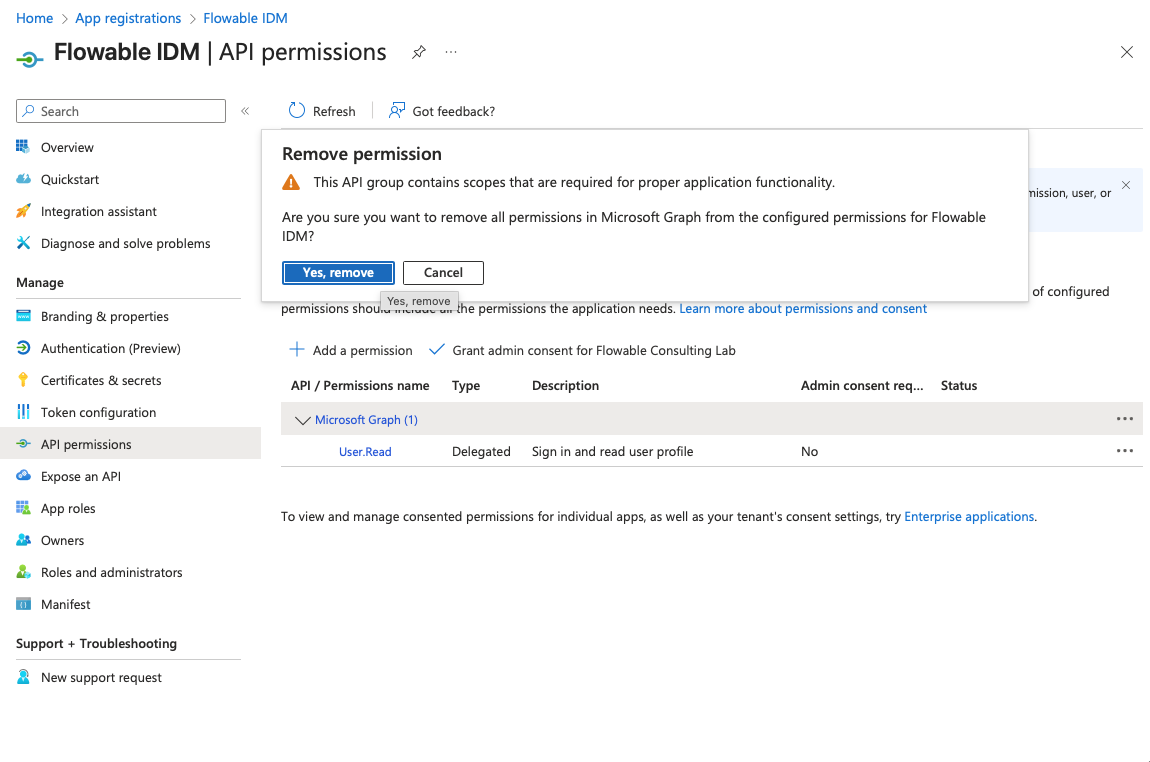This screenshot has height=762, width=1150.
Task: Open the Got feedback option
Action: [x=442, y=111]
